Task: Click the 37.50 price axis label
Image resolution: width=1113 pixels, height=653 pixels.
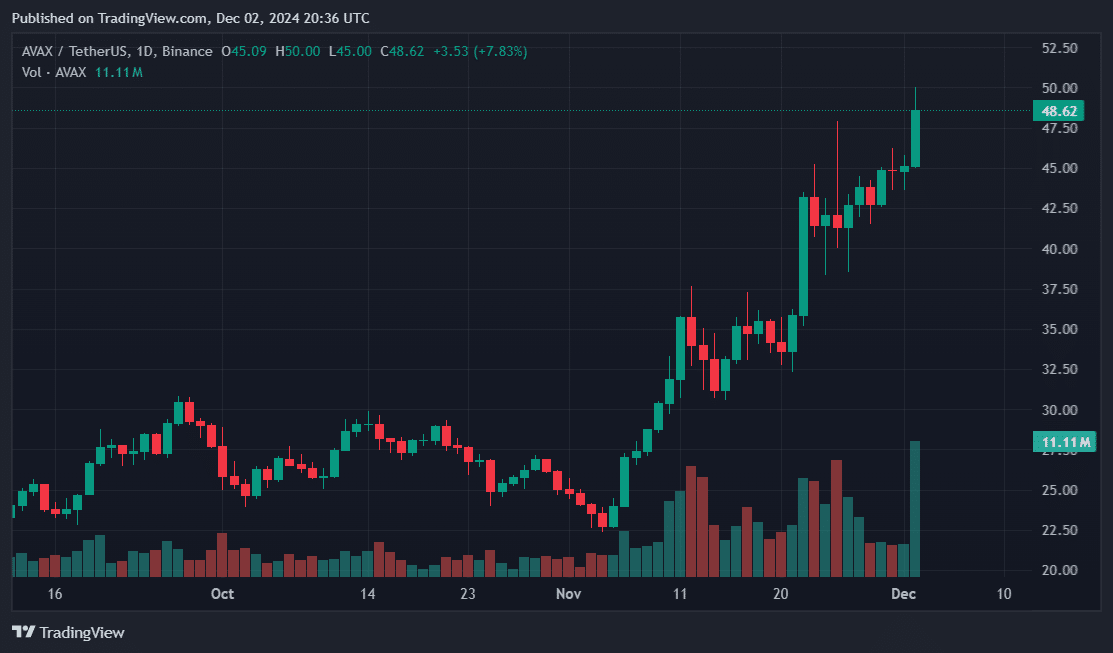Action: pyautogui.click(x=1059, y=289)
